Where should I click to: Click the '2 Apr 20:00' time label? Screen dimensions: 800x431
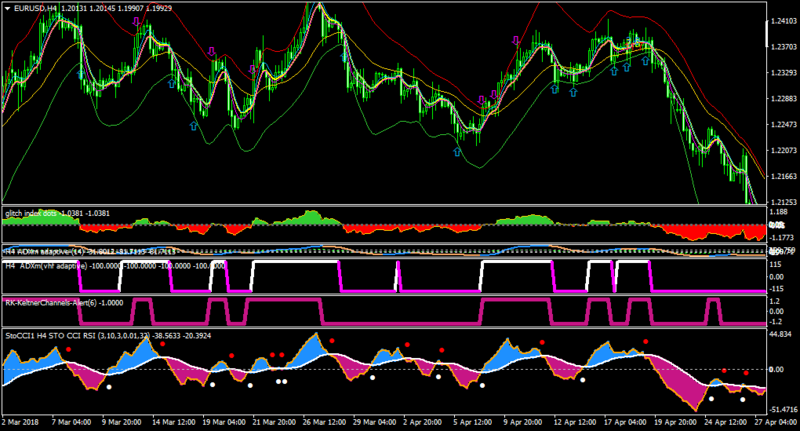(422, 422)
